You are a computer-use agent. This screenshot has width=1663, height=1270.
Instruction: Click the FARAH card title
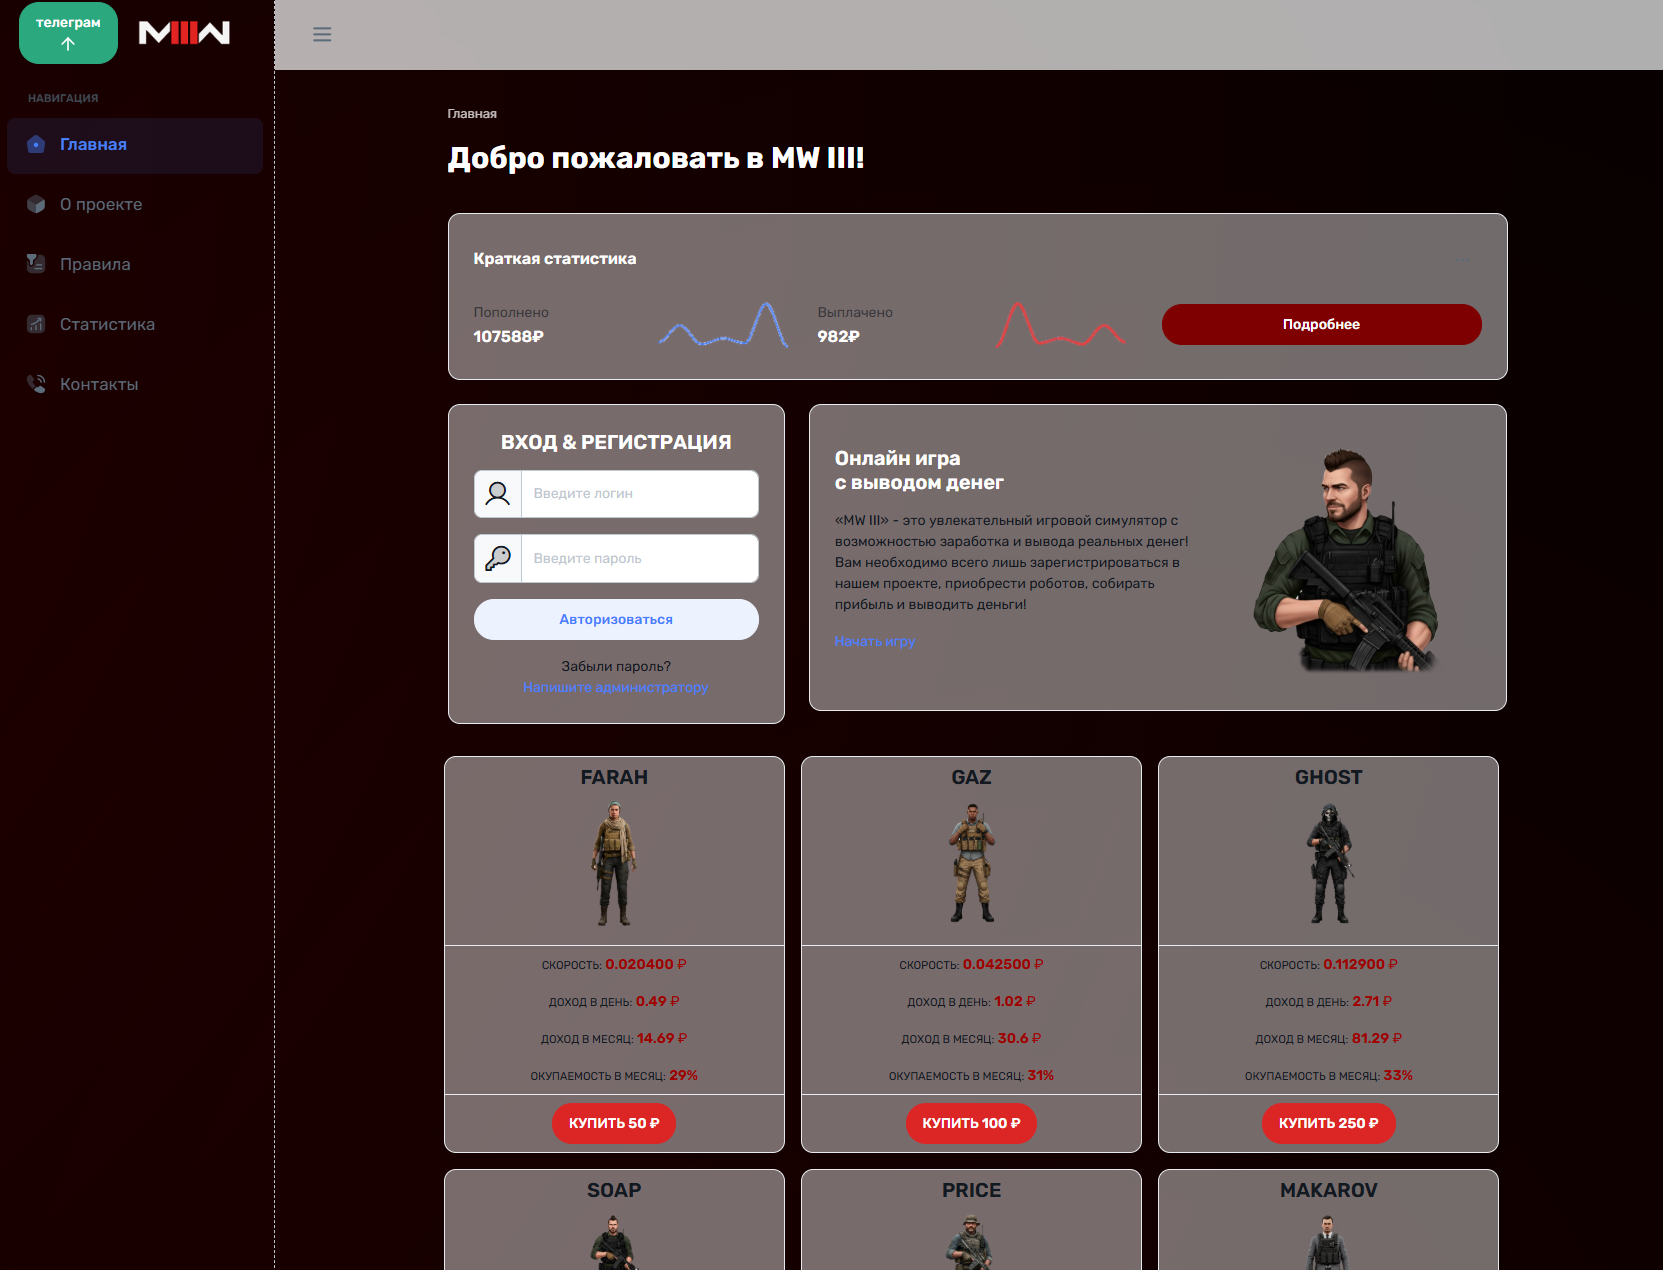click(614, 777)
